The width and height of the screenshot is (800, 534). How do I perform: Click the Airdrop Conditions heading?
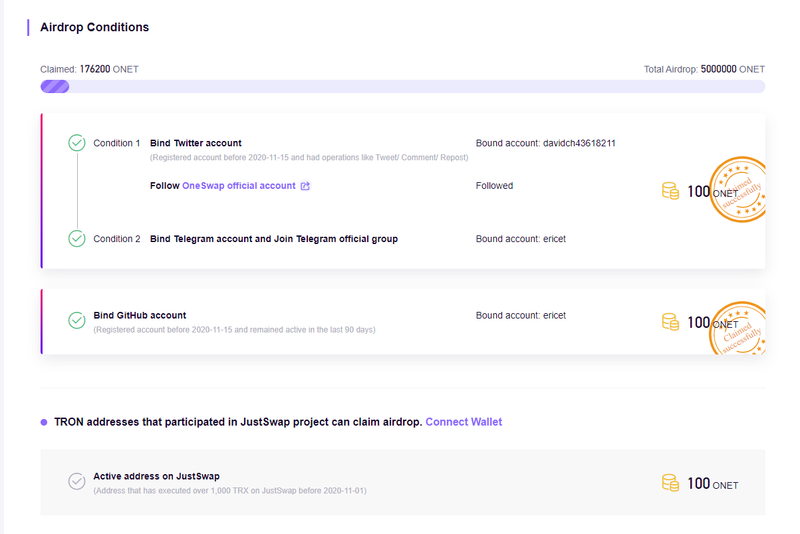pyautogui.click(x=95, y=27)
